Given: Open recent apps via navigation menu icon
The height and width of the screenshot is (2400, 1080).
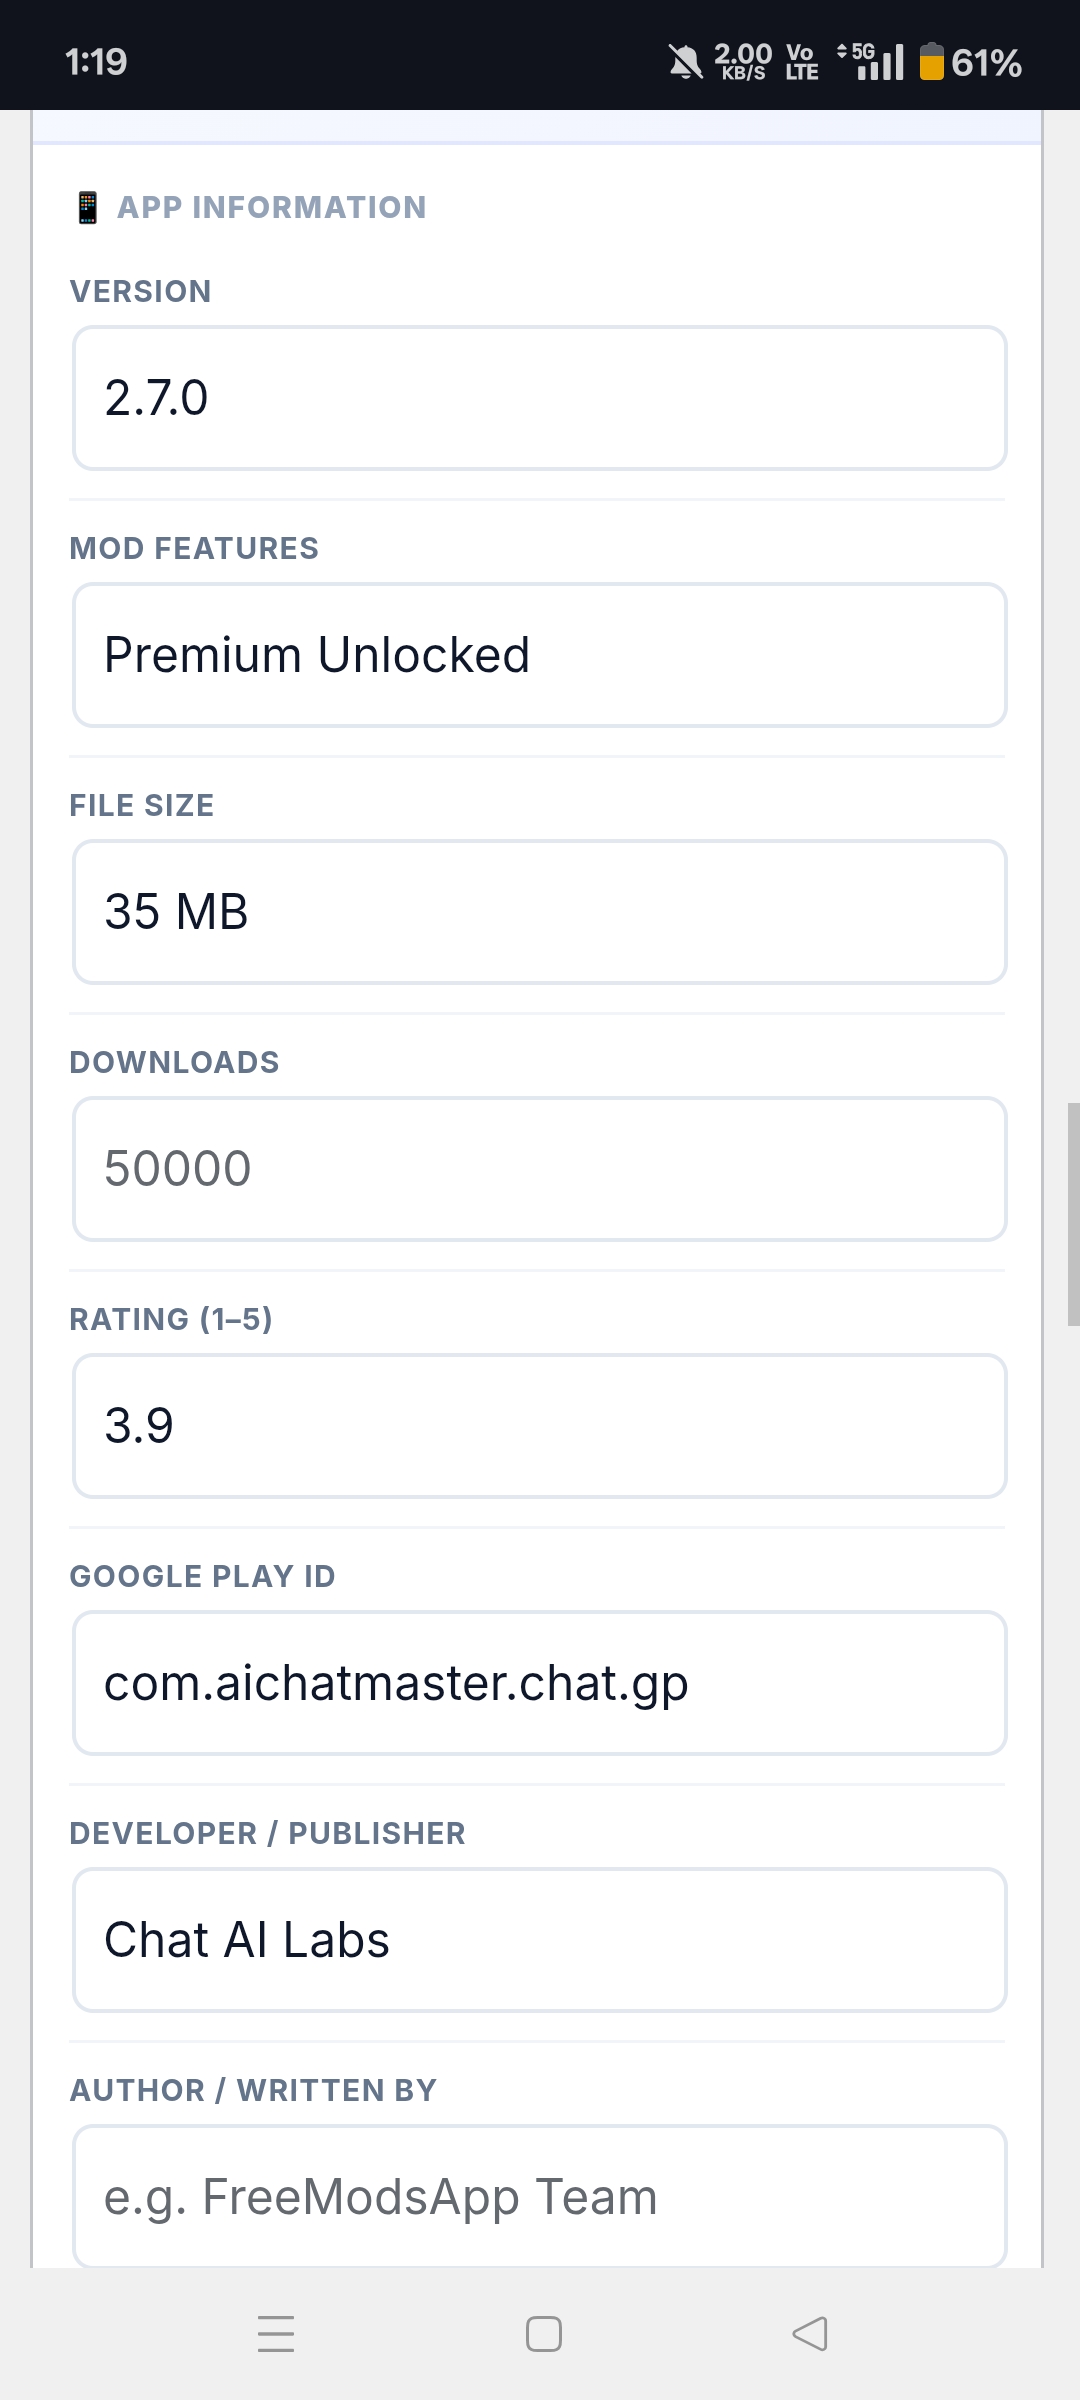Looking at the screenshot, I should point(276,2334).
